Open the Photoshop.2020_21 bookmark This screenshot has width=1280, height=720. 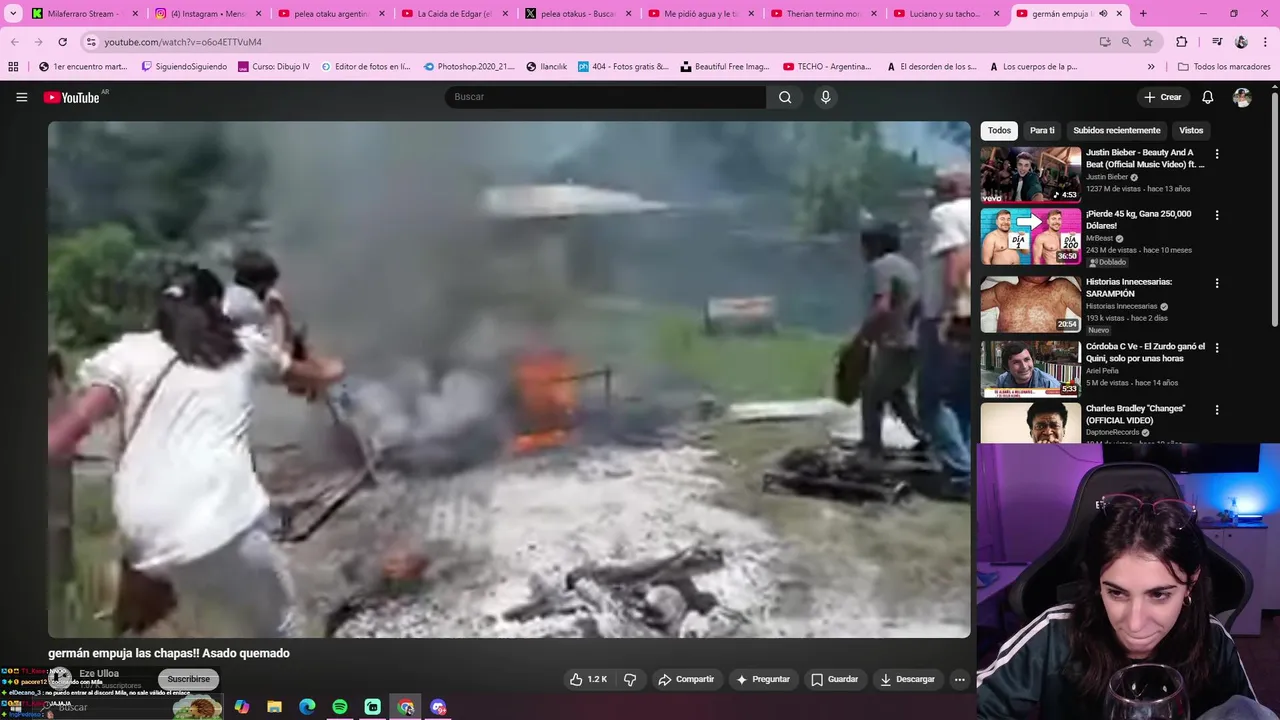click(468, 67)
